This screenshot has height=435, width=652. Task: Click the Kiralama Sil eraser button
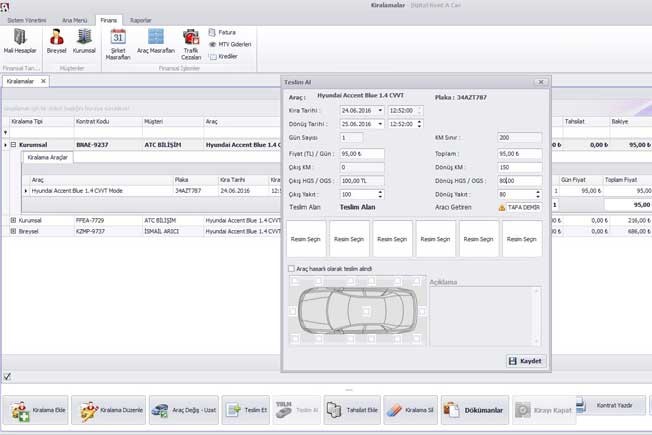(x=410, y=410)
